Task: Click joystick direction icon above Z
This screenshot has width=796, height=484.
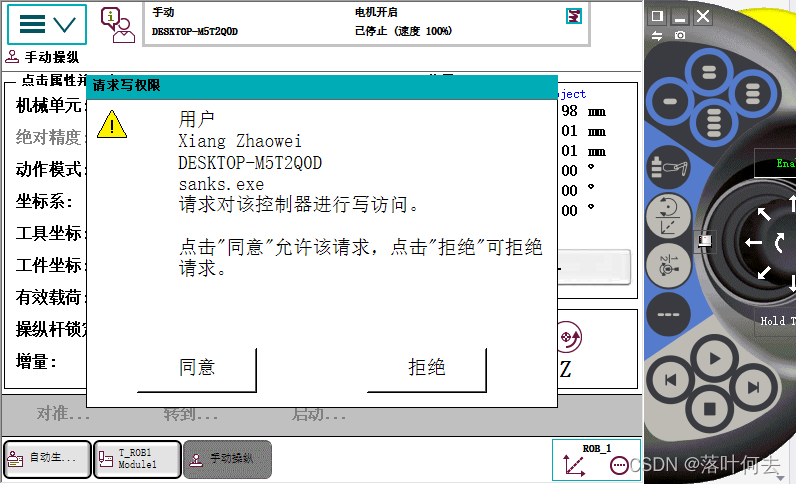Action: tap(570, 337)
